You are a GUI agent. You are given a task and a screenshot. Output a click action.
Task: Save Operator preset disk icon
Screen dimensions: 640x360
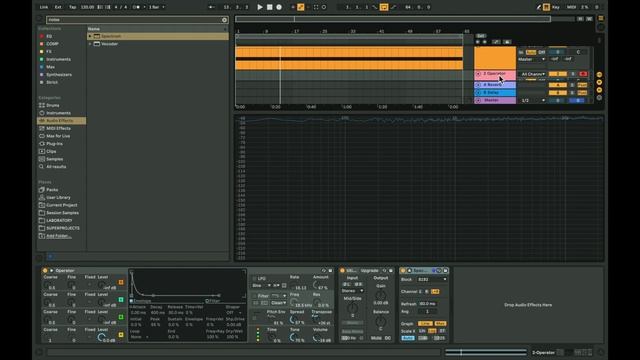330,271
